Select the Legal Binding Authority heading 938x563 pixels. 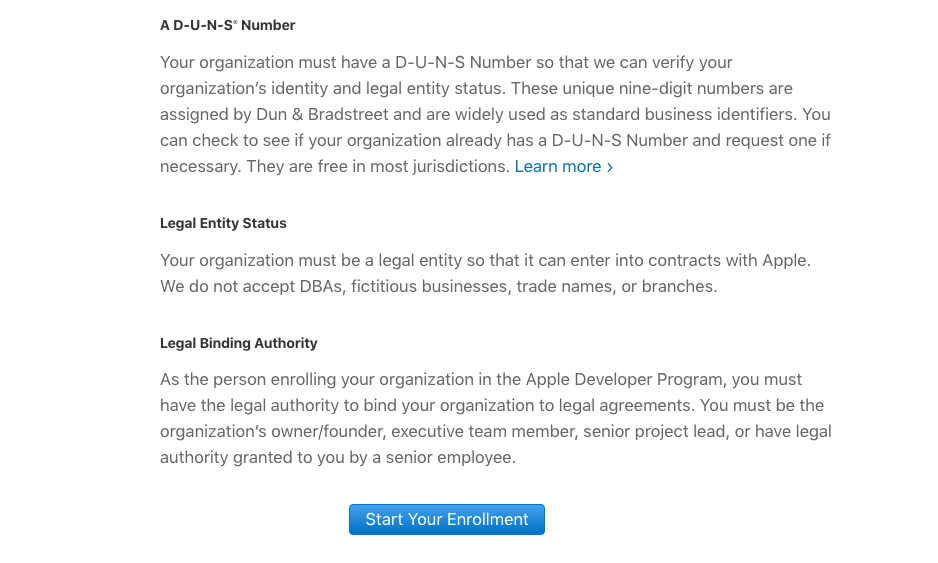pyautogui.click(x=239, y=343)
